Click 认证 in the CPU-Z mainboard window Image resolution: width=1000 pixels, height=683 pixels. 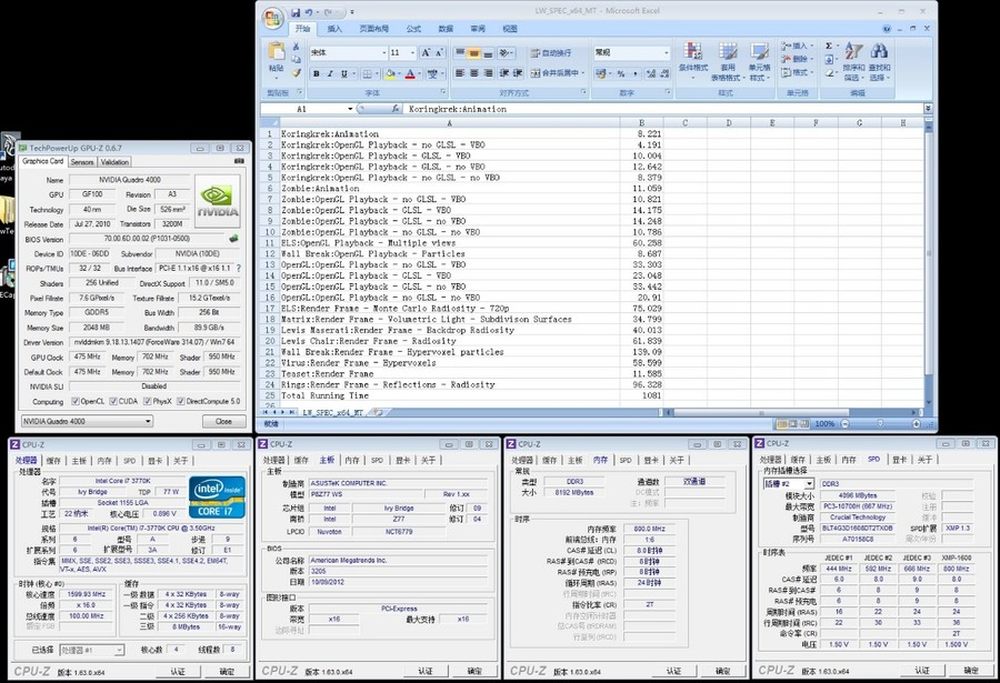click(x=425, y=671)
